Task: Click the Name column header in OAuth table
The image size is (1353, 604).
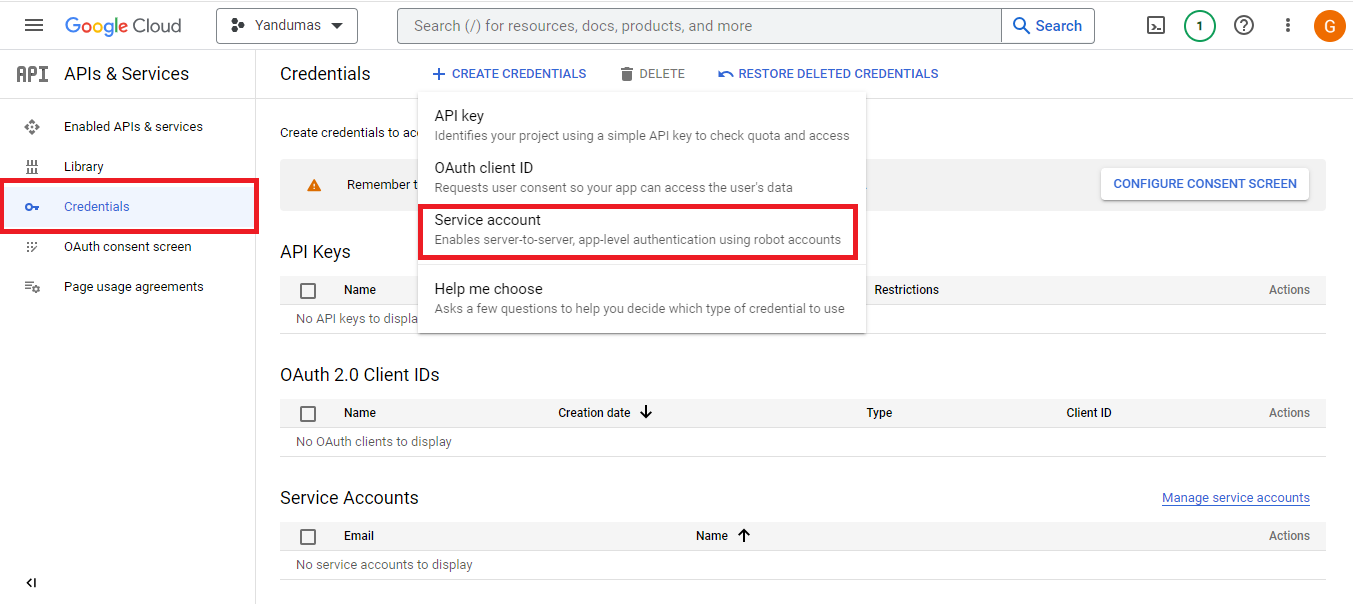Action: pos(360,413)
